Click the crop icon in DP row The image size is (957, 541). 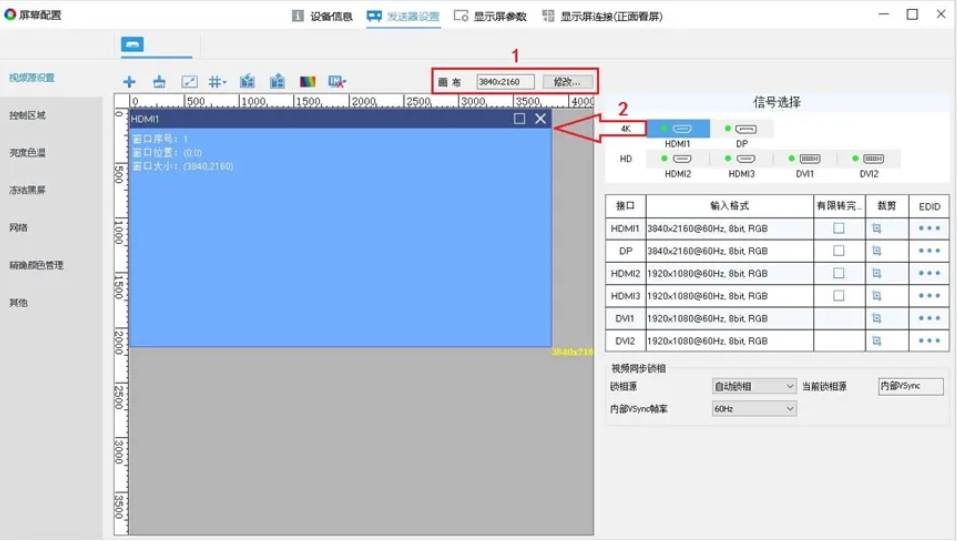point(877,251)
